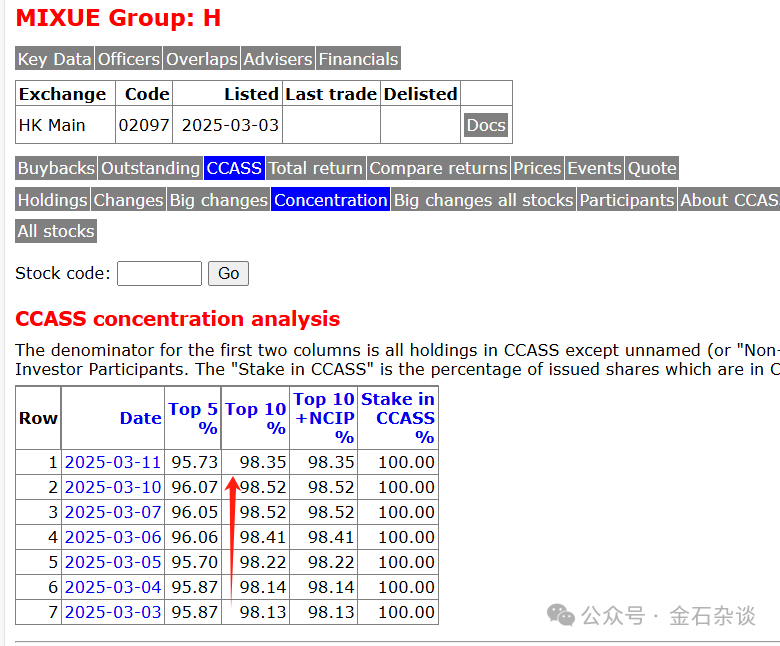This screenshot has width=780, height=646.
Task: Open the 2025-03-05 date link
Action: [x=113, y=562]
